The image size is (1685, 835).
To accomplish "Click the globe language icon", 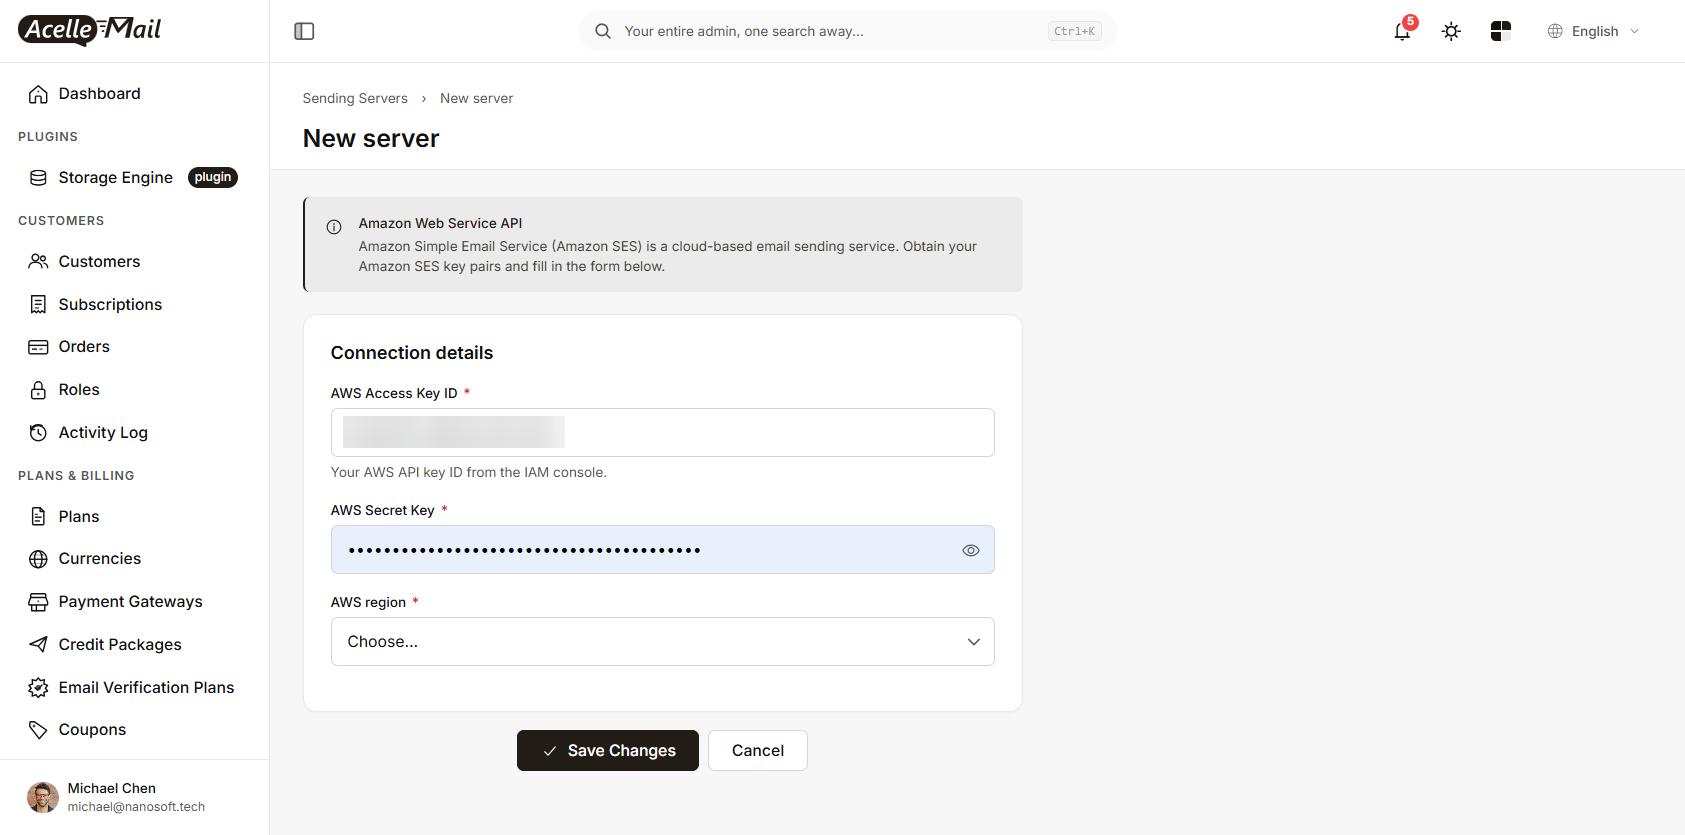I will 1555,31.
